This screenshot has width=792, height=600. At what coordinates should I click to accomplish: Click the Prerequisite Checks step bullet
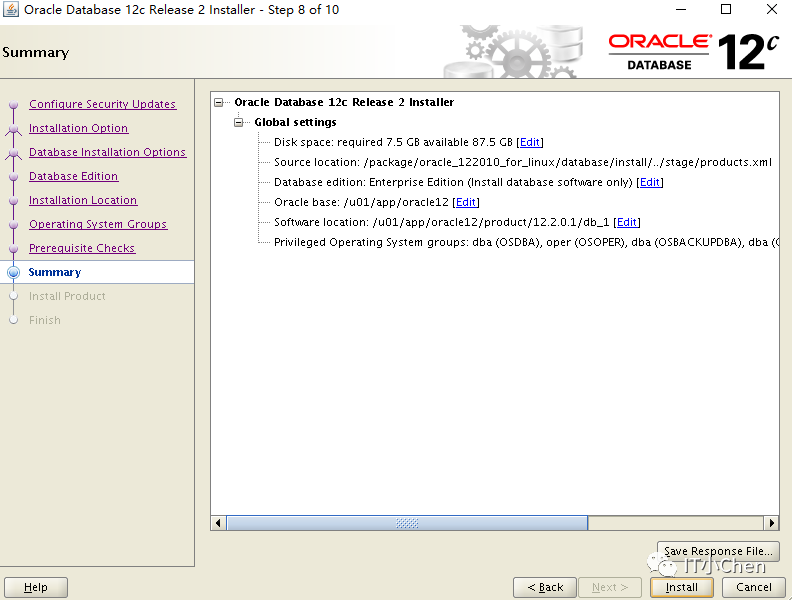(14, 248)
